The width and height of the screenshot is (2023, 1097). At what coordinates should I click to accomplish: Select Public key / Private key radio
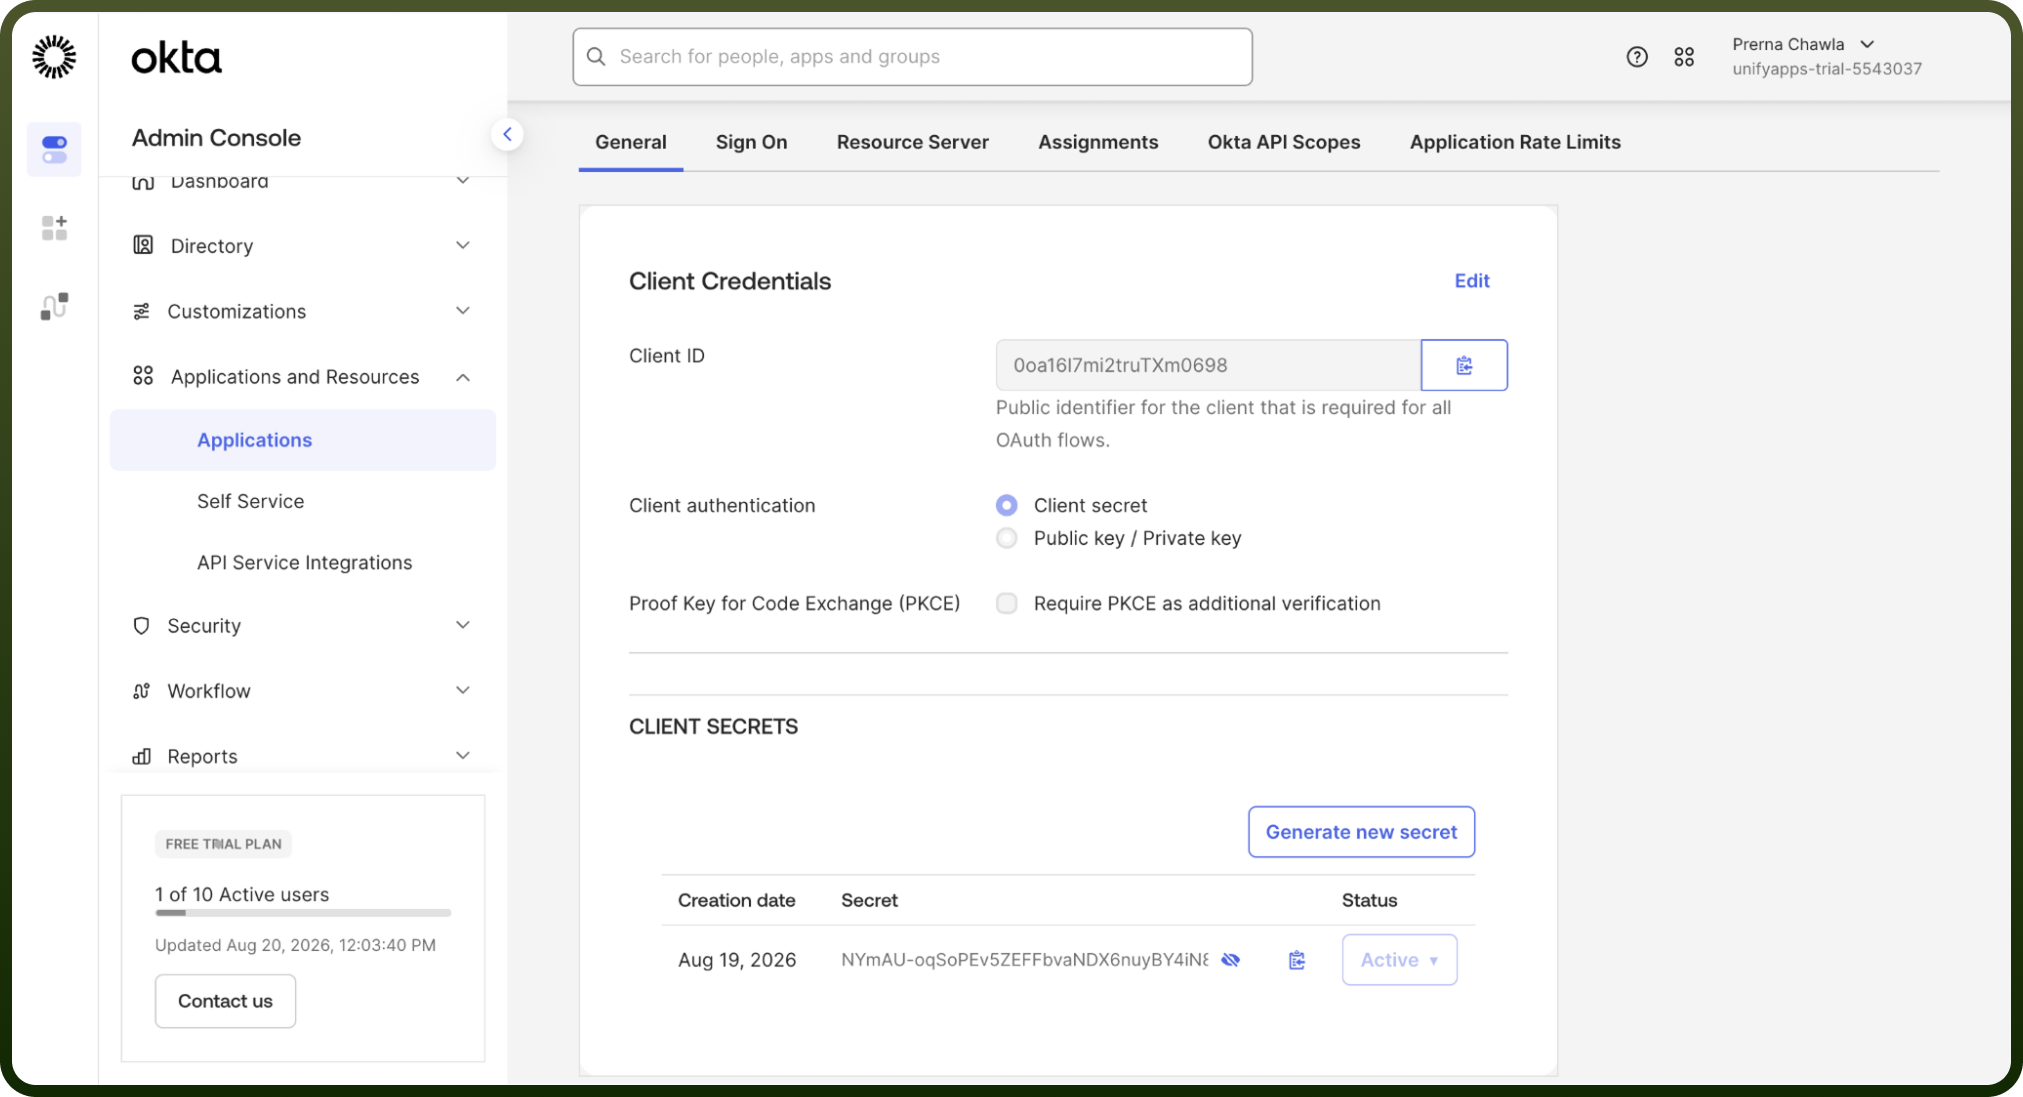tap(1007, 538)
